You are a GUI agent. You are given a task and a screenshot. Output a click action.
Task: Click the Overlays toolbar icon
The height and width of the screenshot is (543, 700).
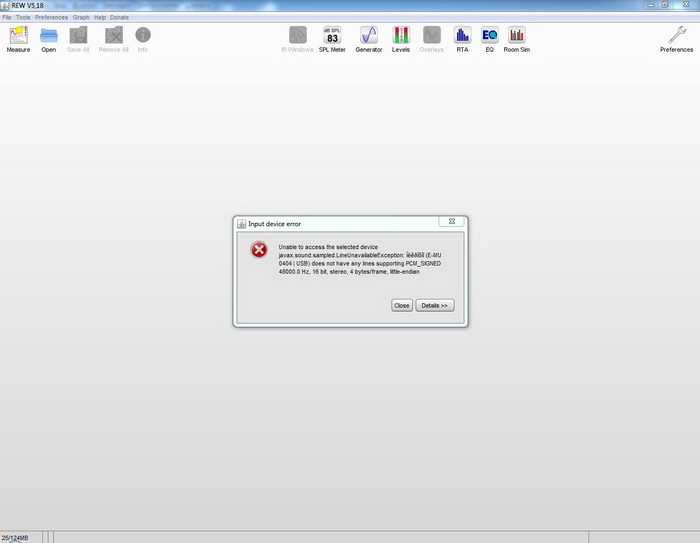431,38
